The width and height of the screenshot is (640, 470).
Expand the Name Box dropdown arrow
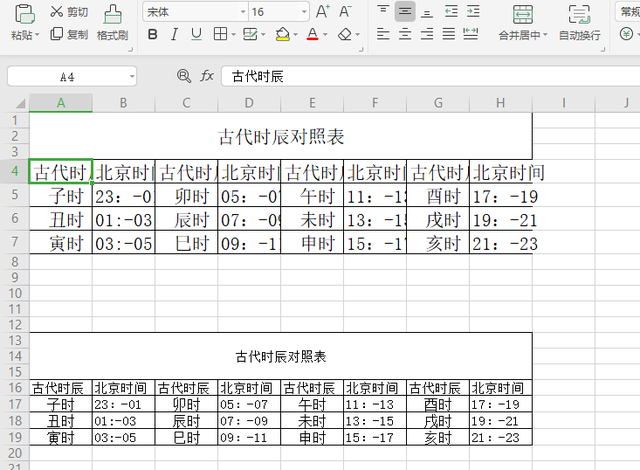[x=132, y=76]
